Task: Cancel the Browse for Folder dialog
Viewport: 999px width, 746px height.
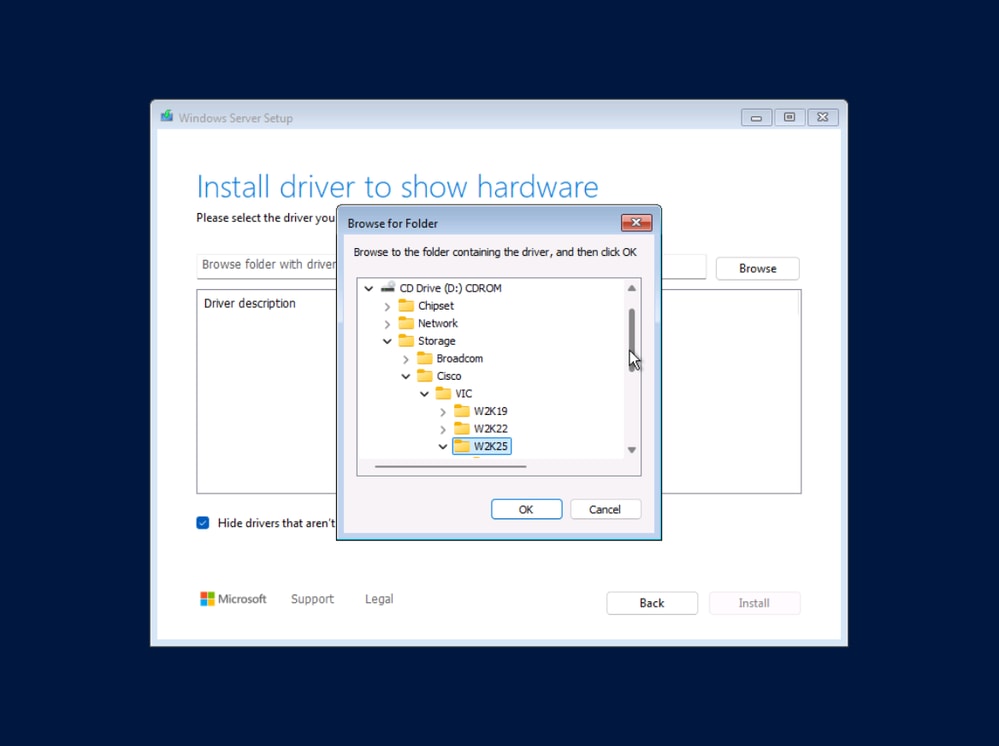Action: 605,509
